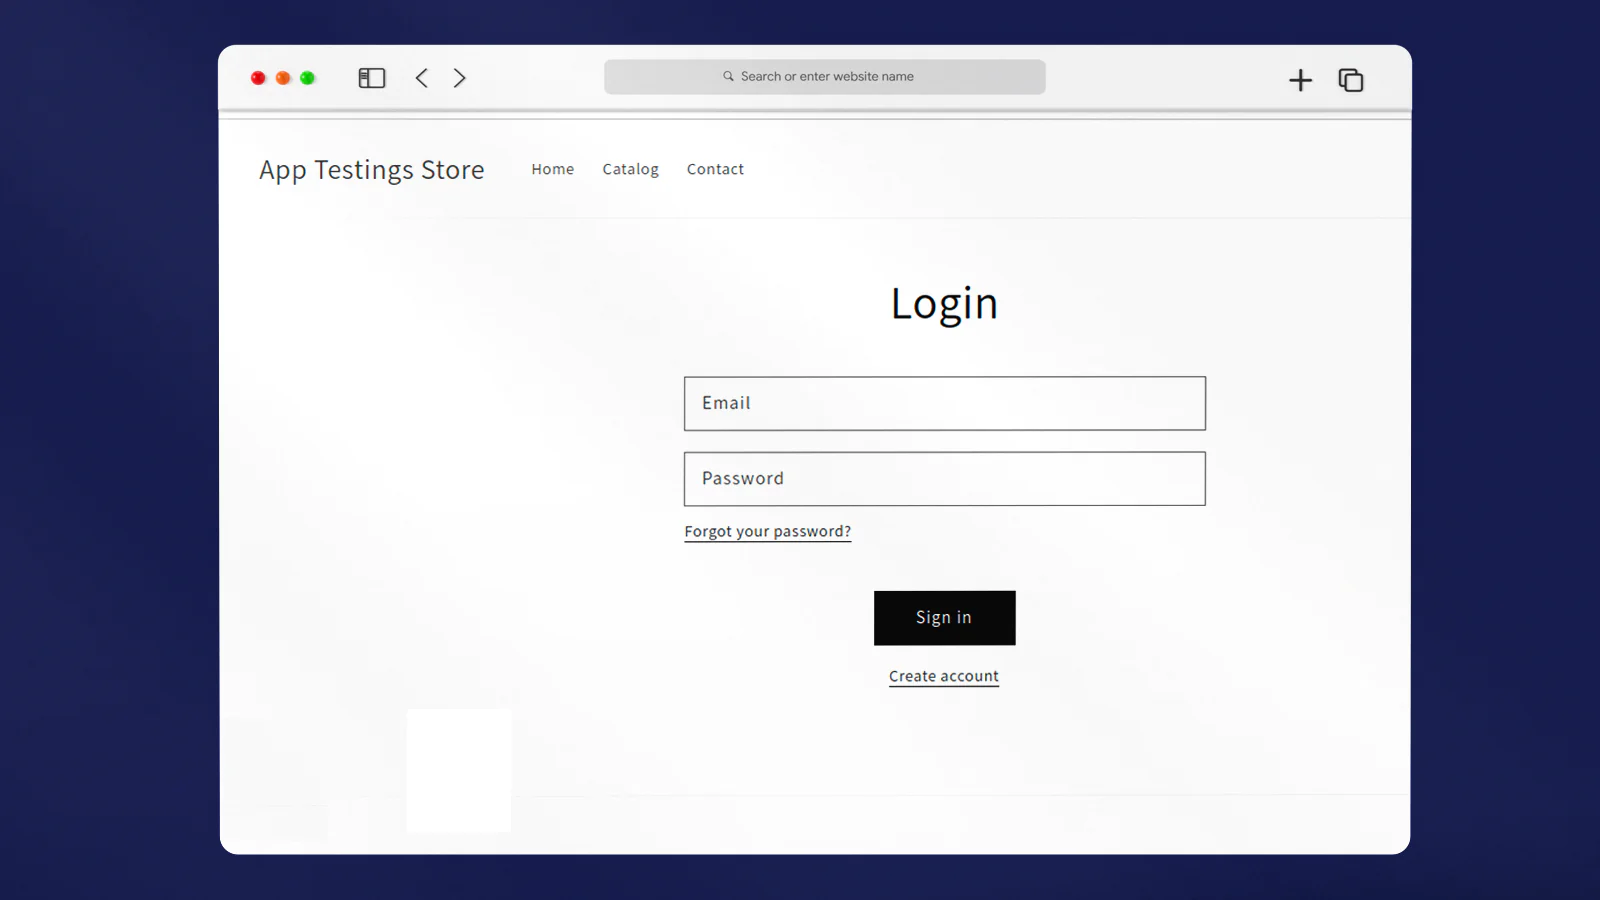Click into the Email field
The height and width of the screenshot is (900, 1600).
[x=945, y=403]
